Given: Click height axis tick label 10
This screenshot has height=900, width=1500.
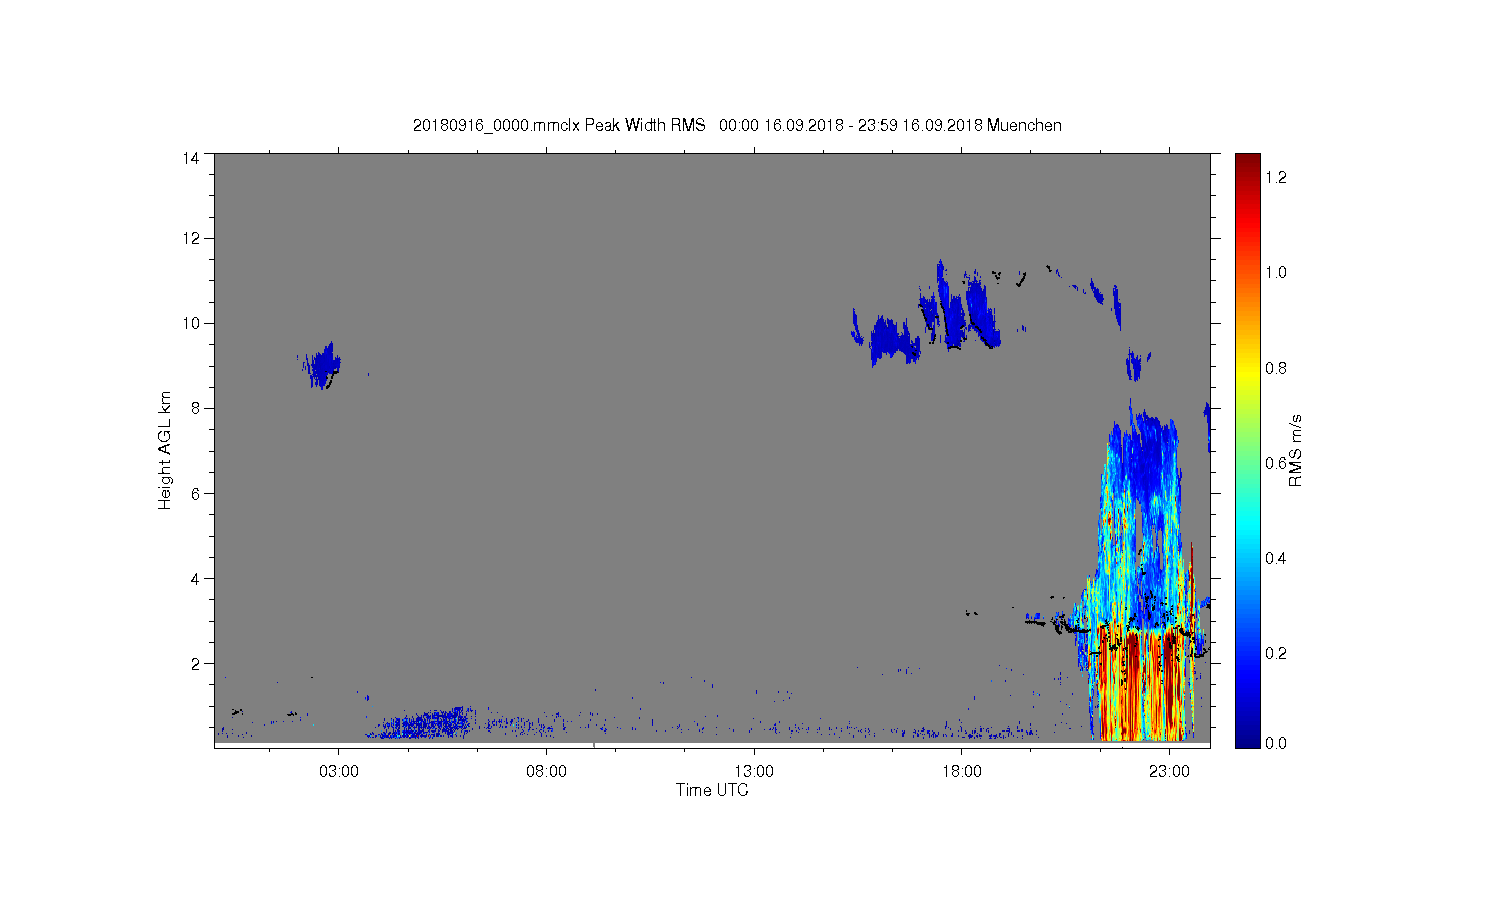Looking at the screenshot, I should tap(191, 323).
